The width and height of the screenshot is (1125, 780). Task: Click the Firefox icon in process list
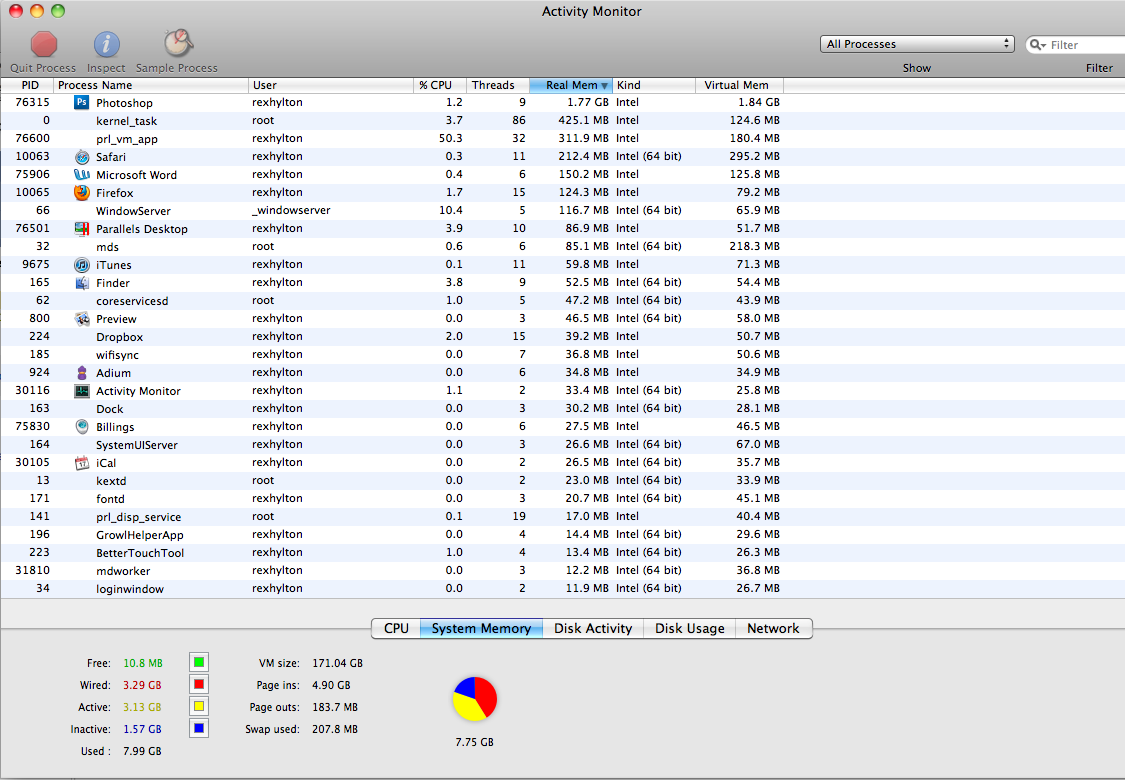pos(82,192)
